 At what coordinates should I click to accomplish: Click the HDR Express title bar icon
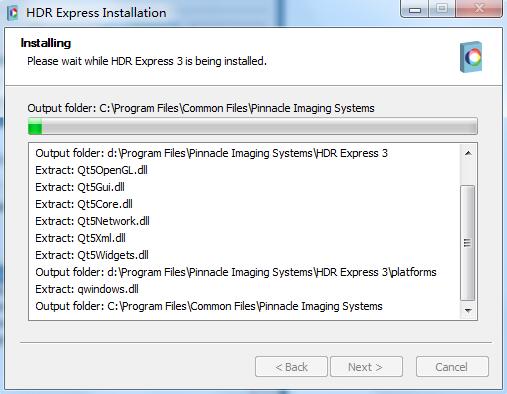coord(13,13)
